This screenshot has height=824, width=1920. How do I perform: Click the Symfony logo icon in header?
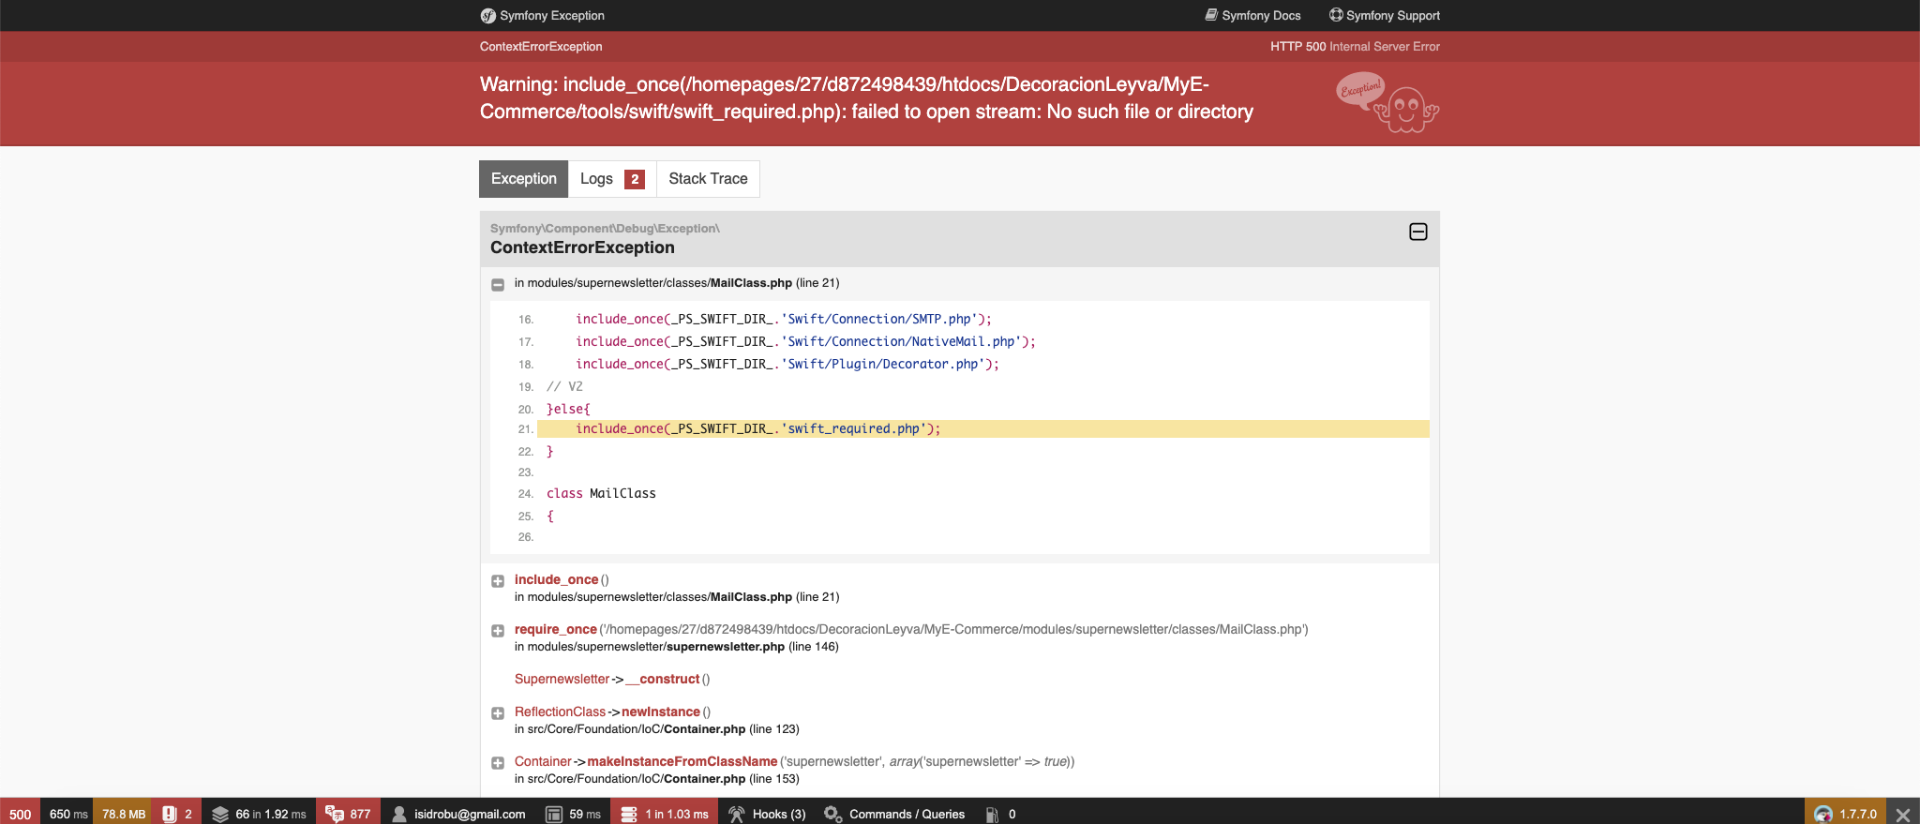(x=488, y=16)
